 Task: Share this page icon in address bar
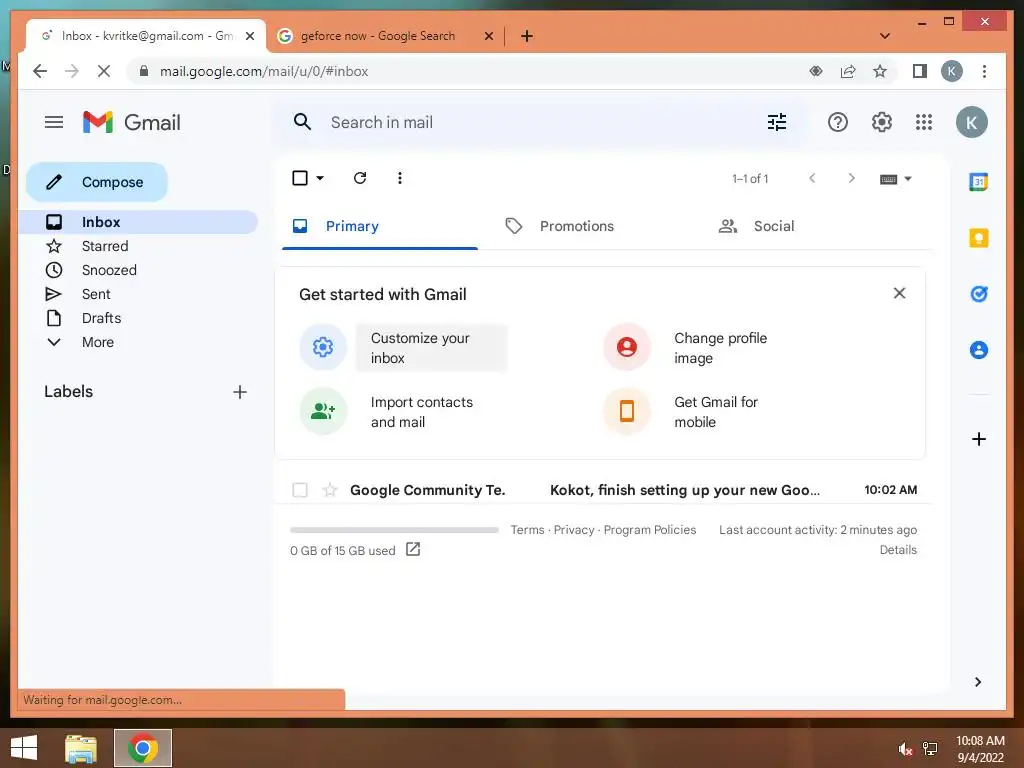(848, 71)
